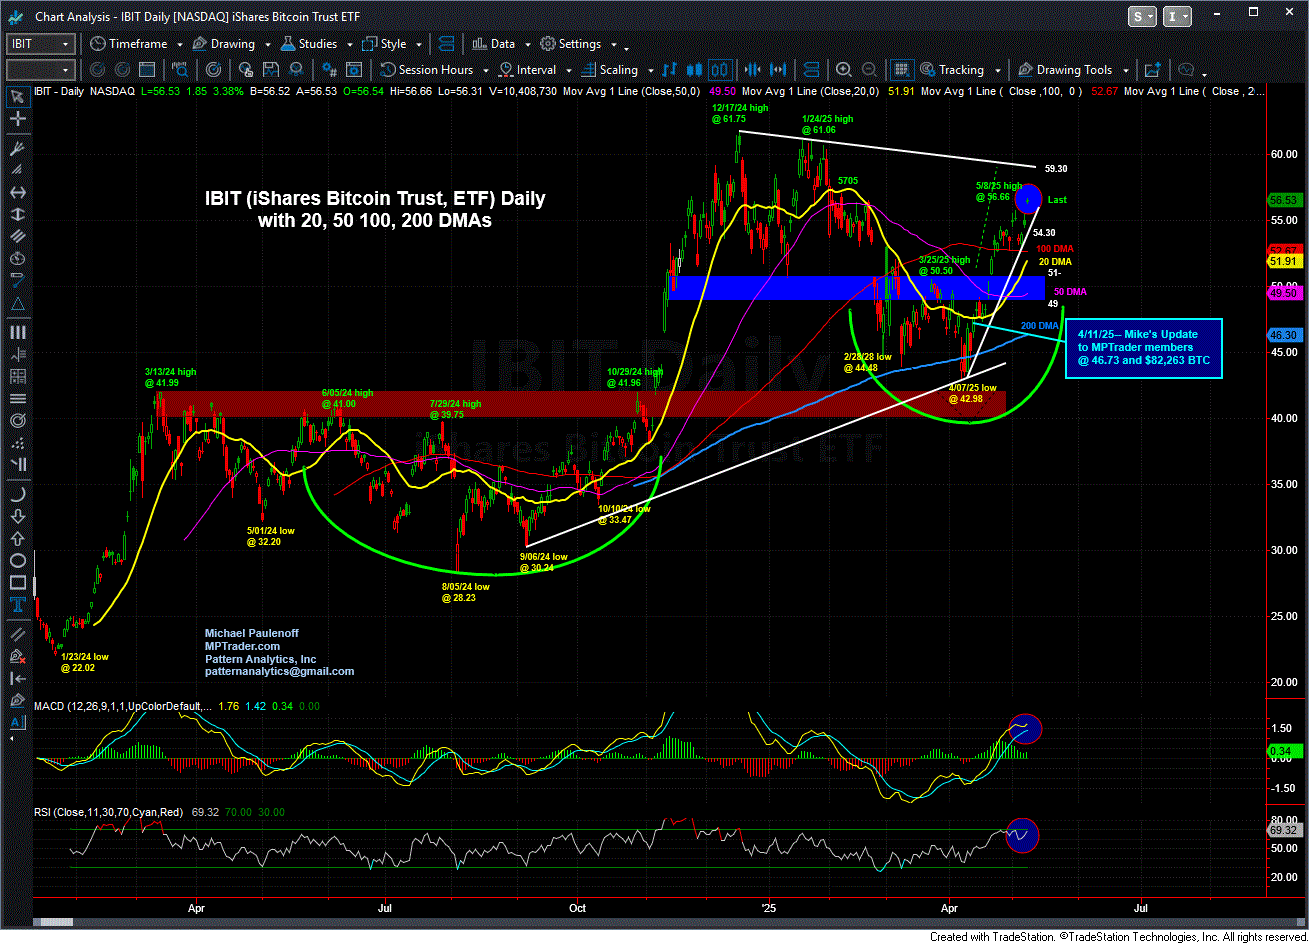Image resolution: width=1309 pixels, height=943 pixels.
Task: Open the Data menu
Action: point(500,44)
